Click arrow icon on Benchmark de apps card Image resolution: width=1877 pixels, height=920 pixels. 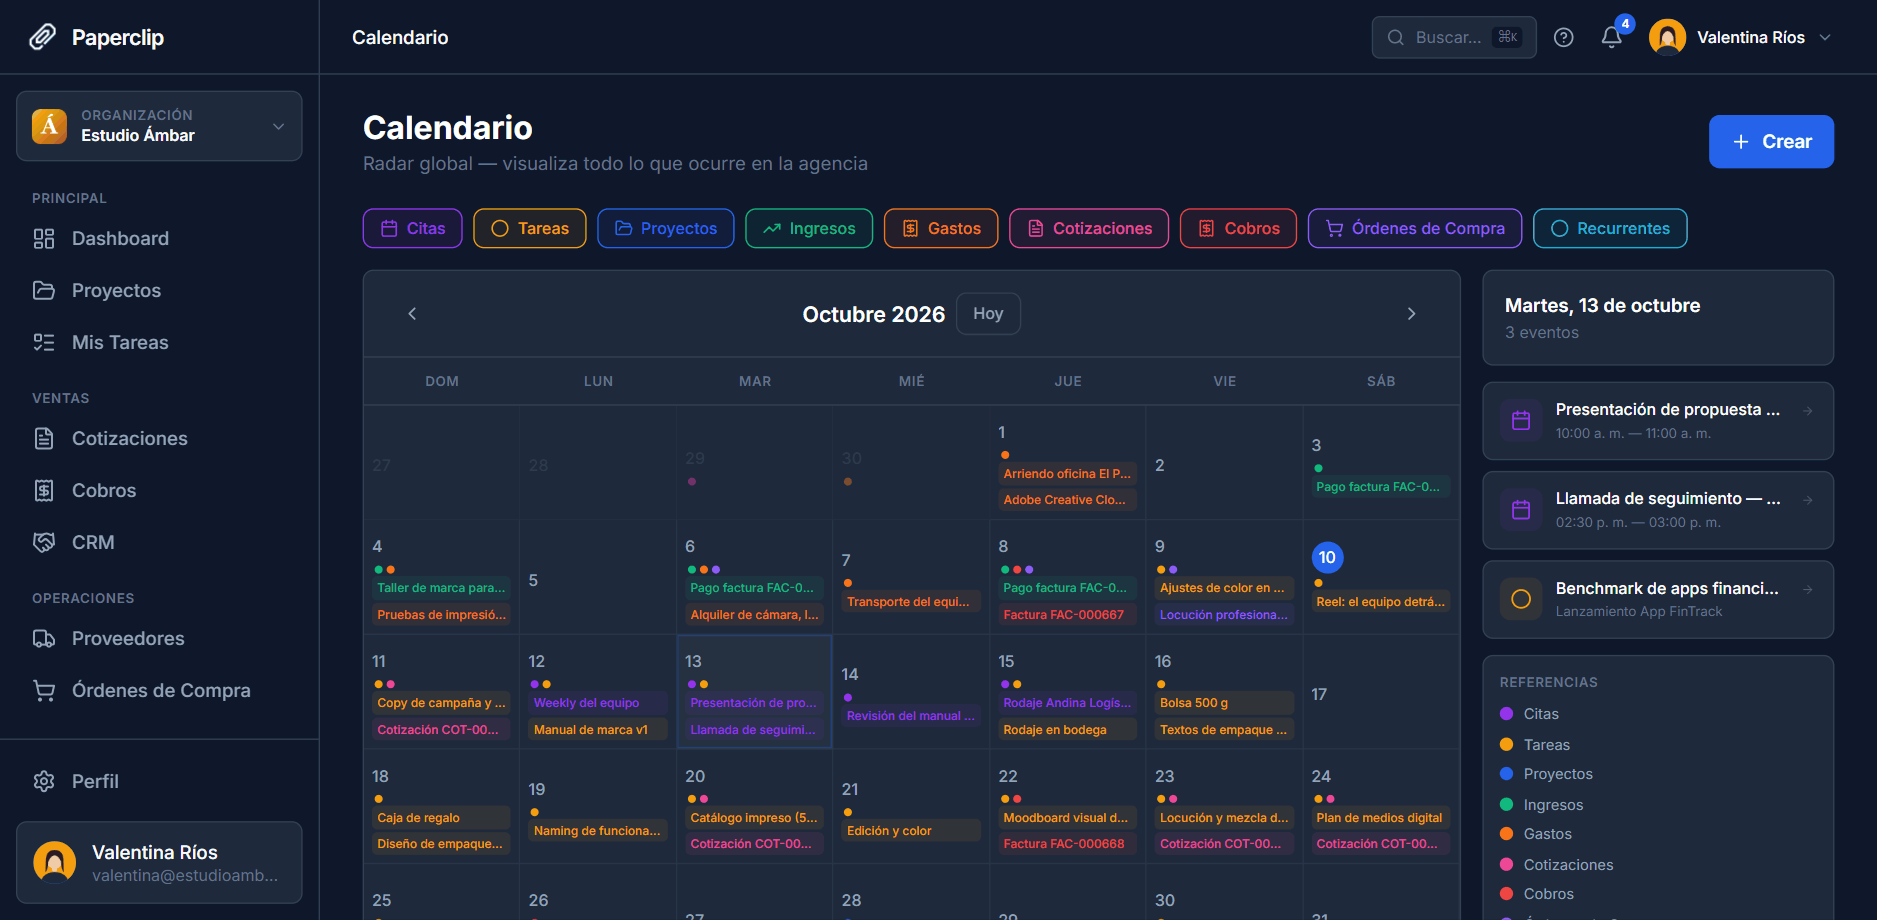pyautogui.click(x=1808, y=589)
